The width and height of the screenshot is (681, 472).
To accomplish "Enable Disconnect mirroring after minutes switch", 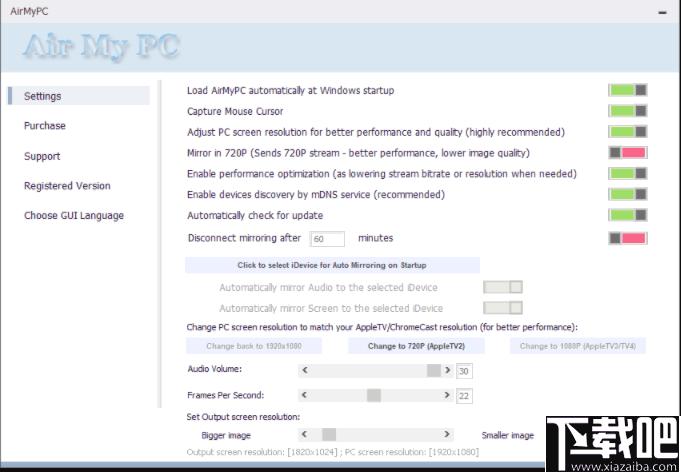I will click(628, 238).
